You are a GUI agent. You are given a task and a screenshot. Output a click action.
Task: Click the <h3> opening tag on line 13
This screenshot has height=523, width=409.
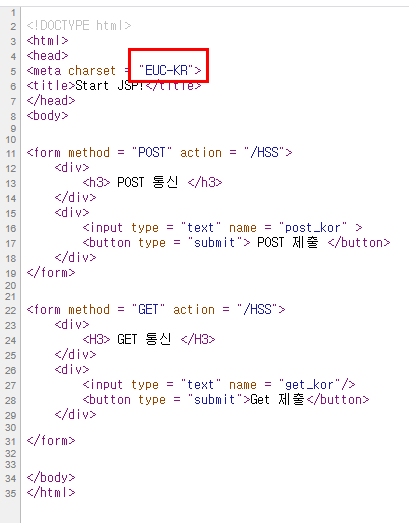coord(96,182)
